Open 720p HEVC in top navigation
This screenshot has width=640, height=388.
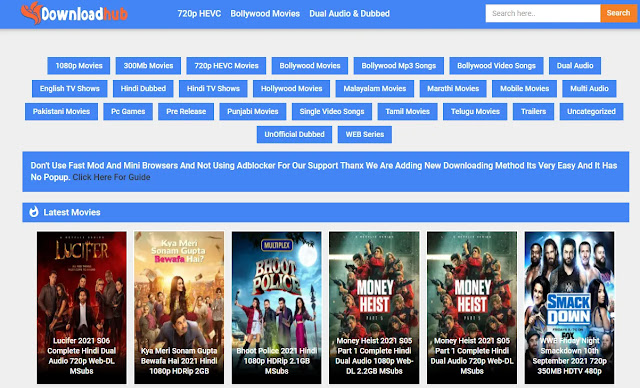[199, 13]
